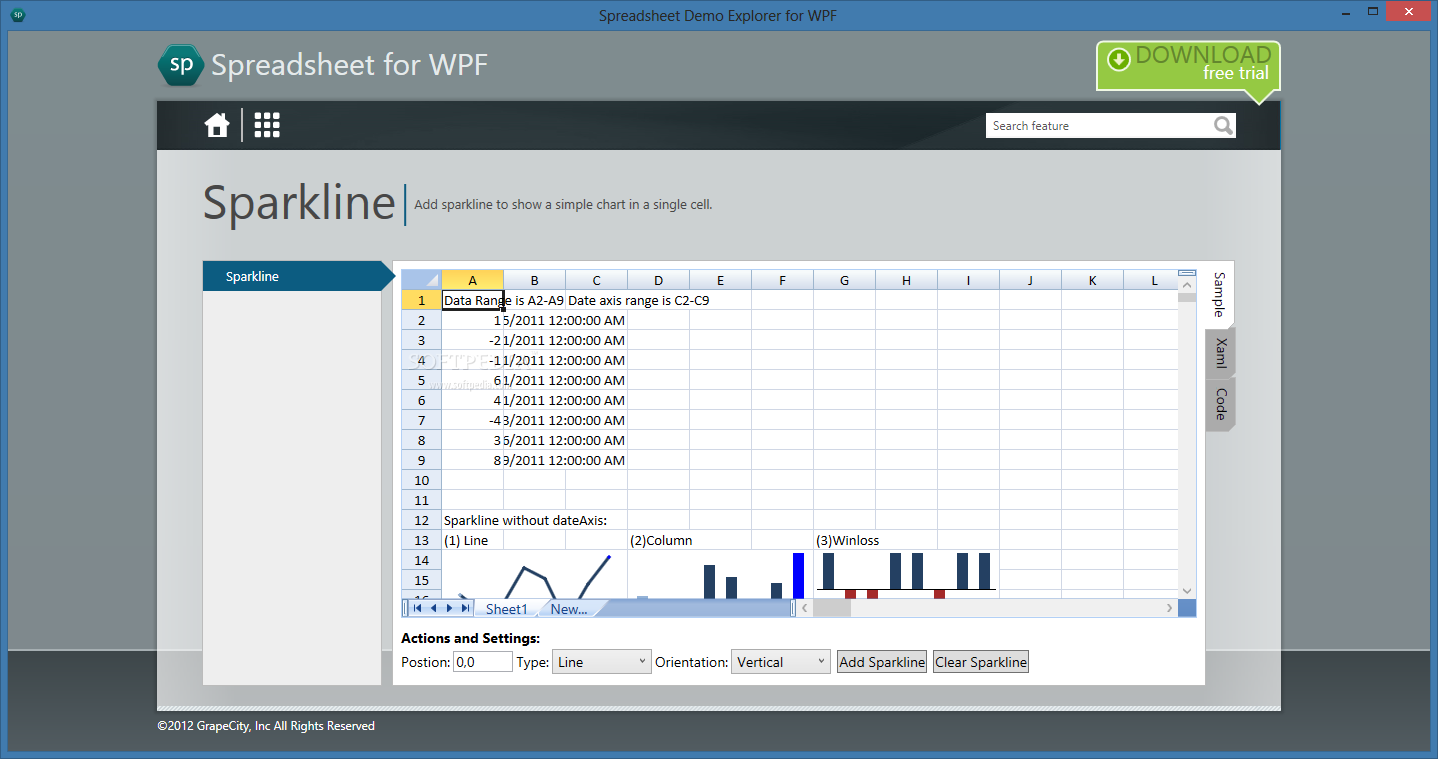Click cell with 'Date axis range is C2-C9'
The image size is (1438, 759).
coord(638,300)
